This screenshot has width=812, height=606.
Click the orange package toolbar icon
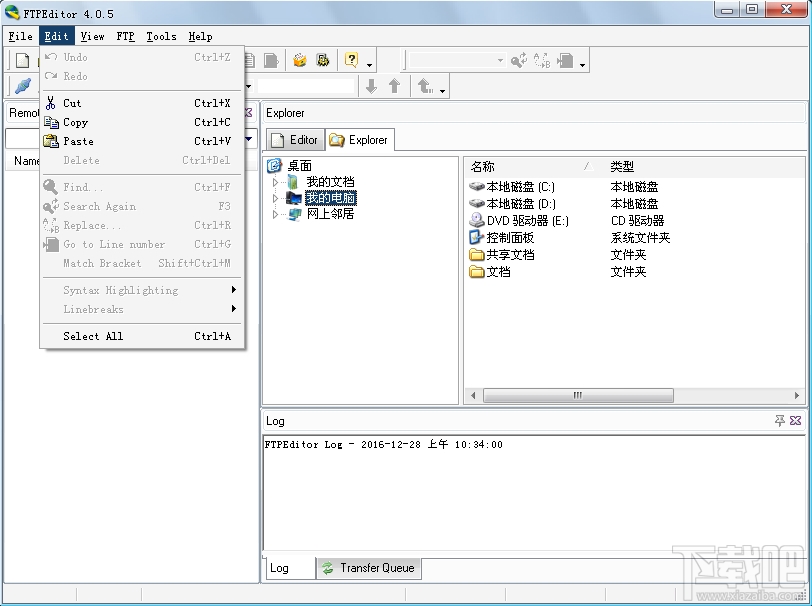point(300,61)
